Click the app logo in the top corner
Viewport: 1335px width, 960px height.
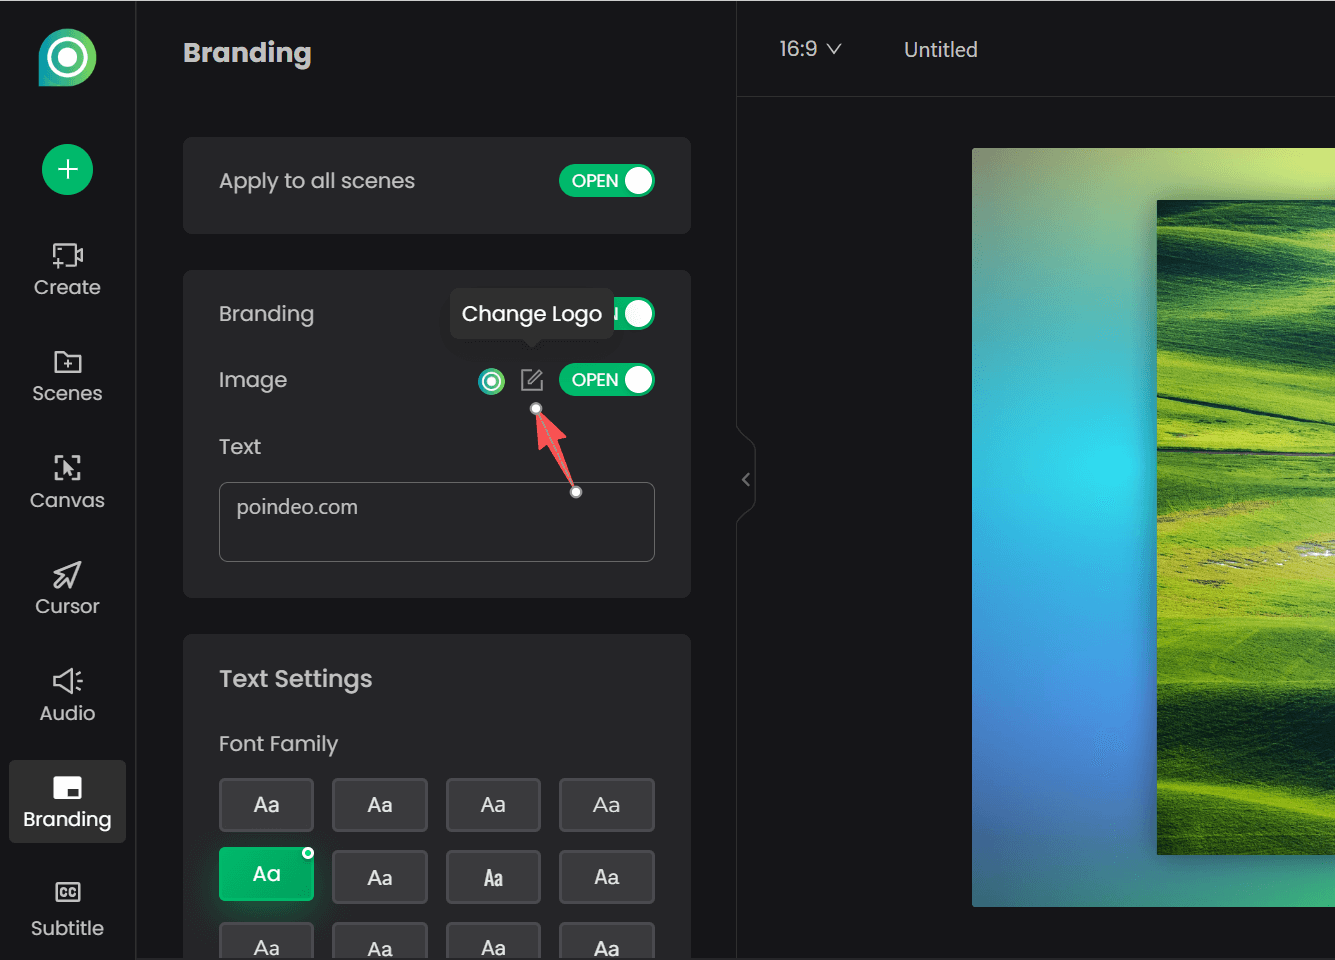66,58
